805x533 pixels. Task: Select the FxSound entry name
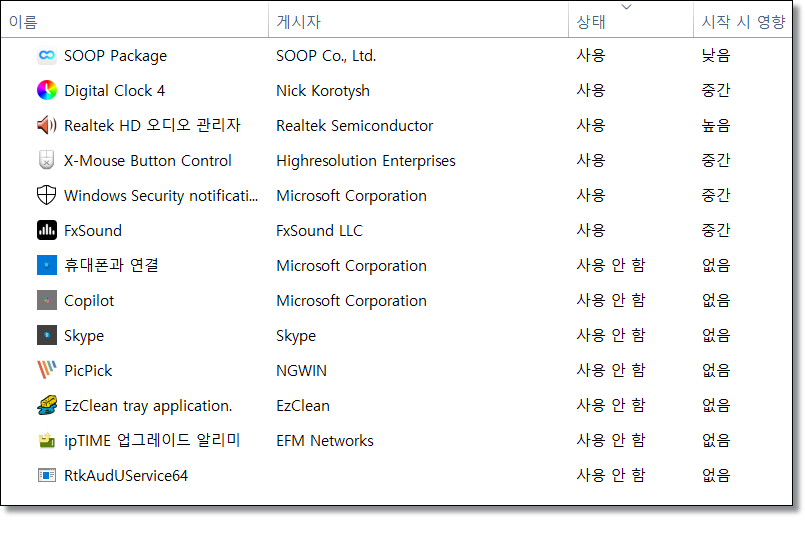[93, 230]
